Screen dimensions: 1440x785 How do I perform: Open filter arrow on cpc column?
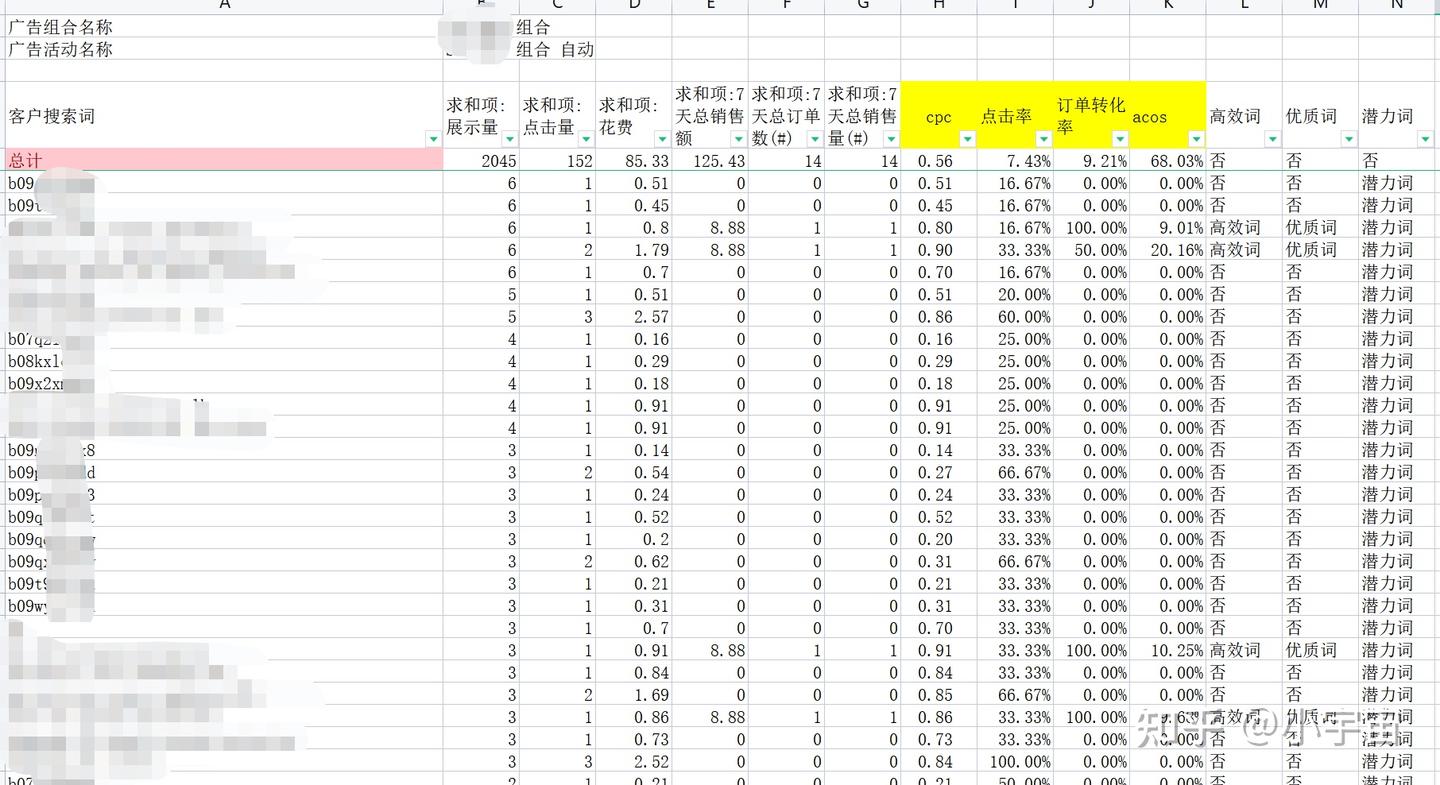967,139
